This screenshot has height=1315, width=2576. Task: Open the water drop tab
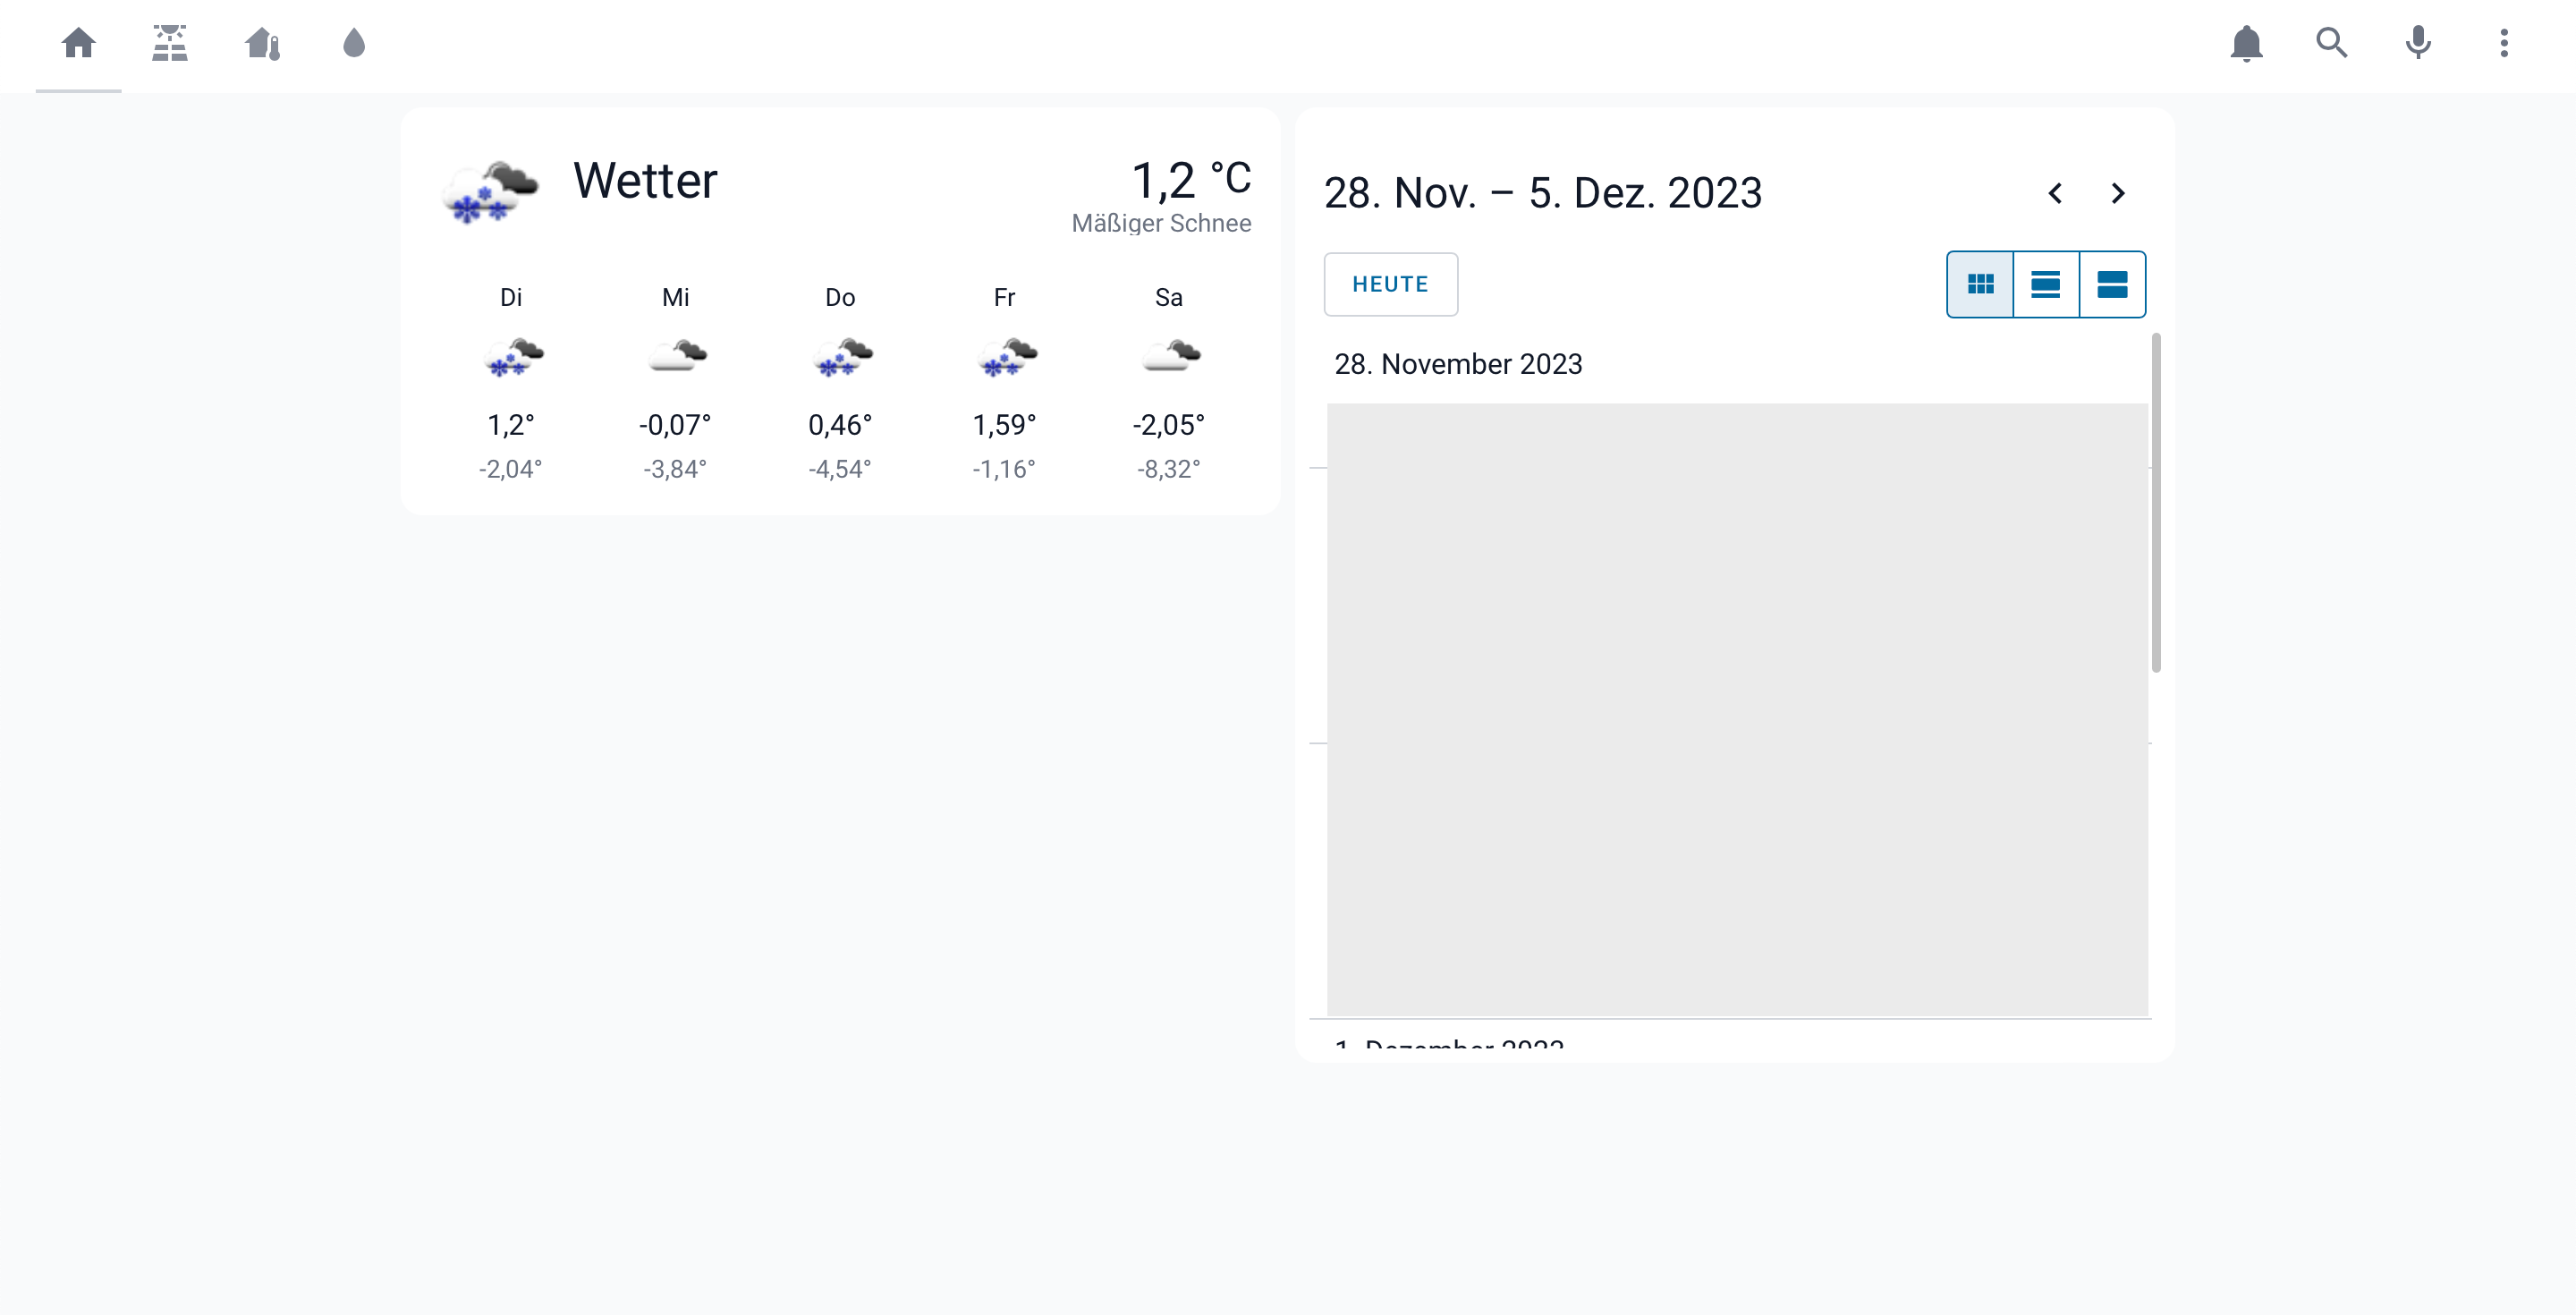click(354, 44)
